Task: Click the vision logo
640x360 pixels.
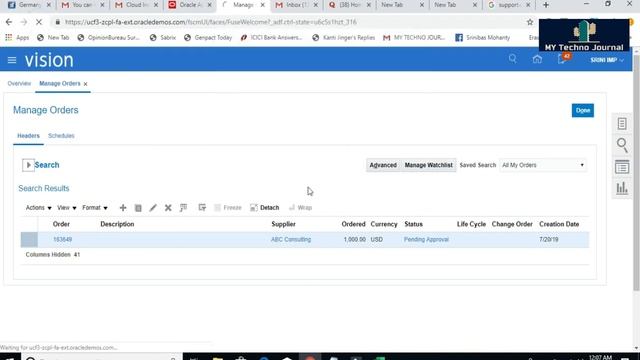Action: [49, 60]
